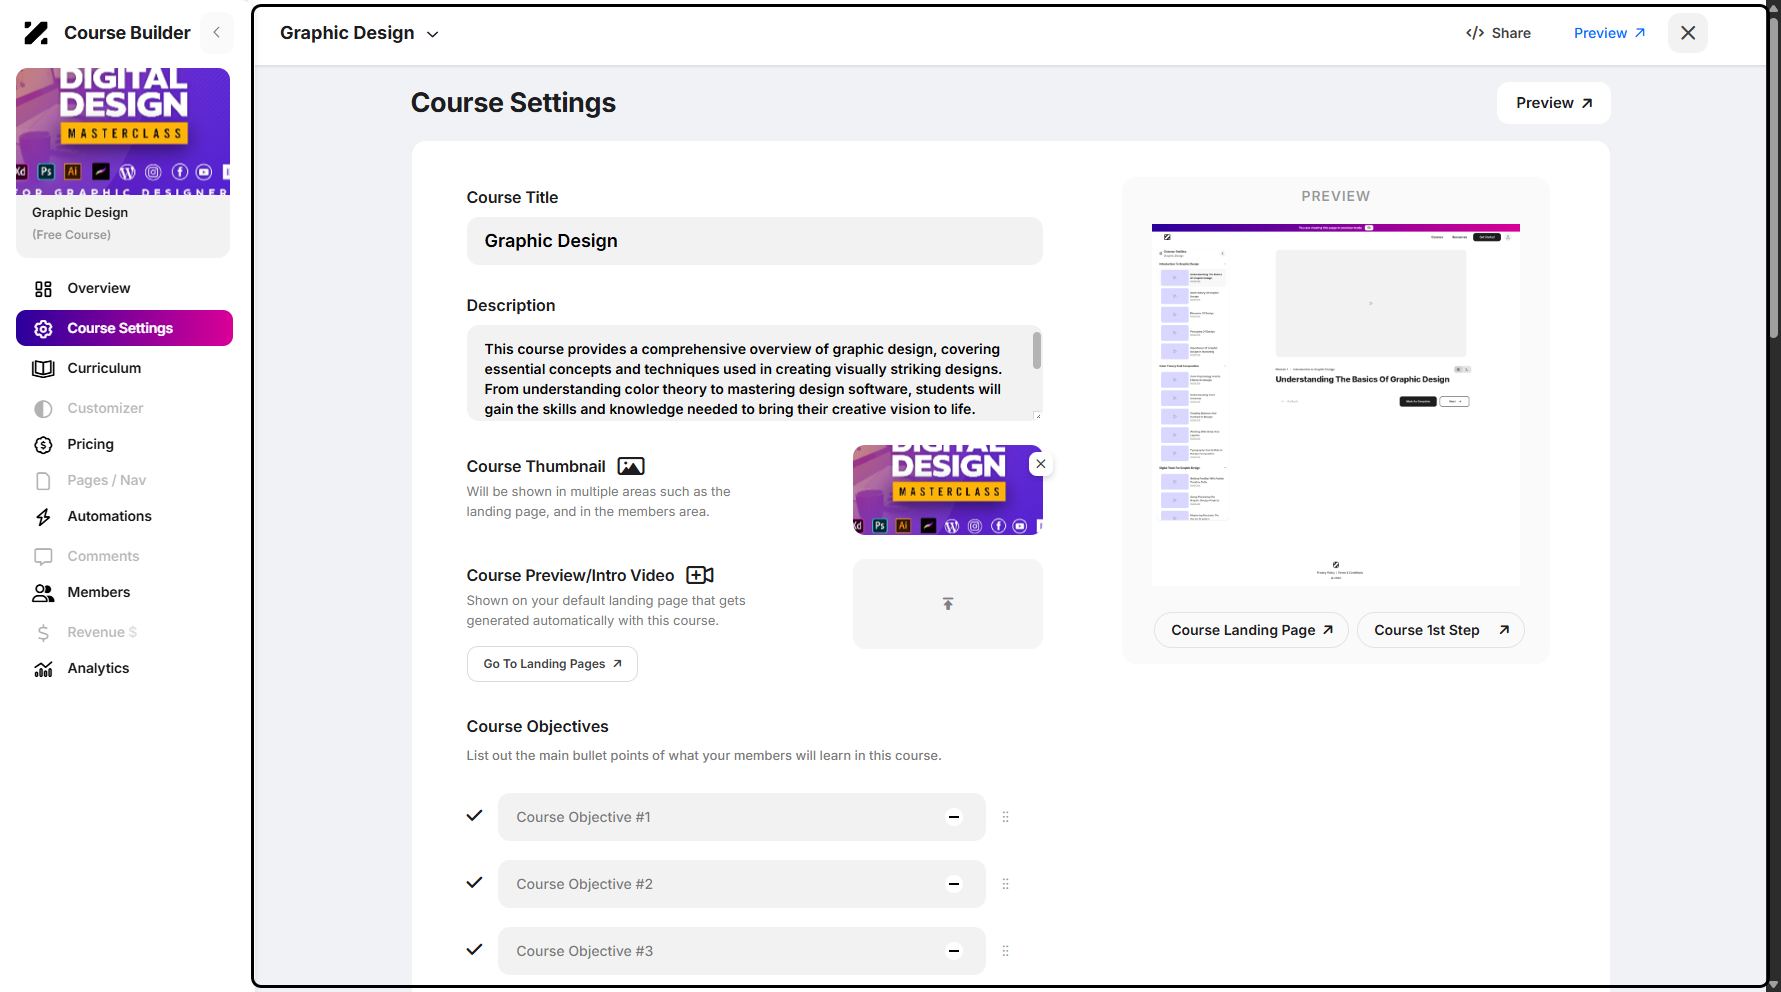Image resolution: width=1781 pixels, height=992 pixels.
Task: Click the drag handle for Objective #1
Action: click(x=1005, y=817)
